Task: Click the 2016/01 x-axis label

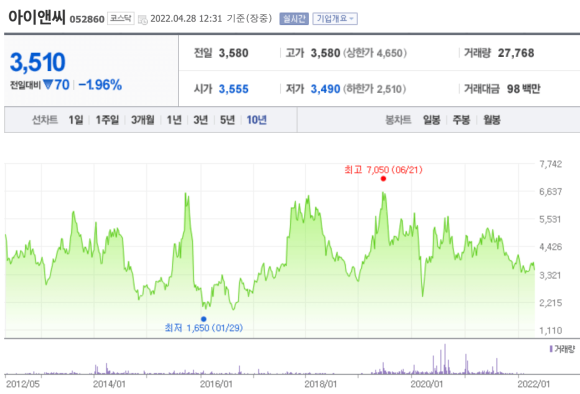Action: tap(216, 384)
